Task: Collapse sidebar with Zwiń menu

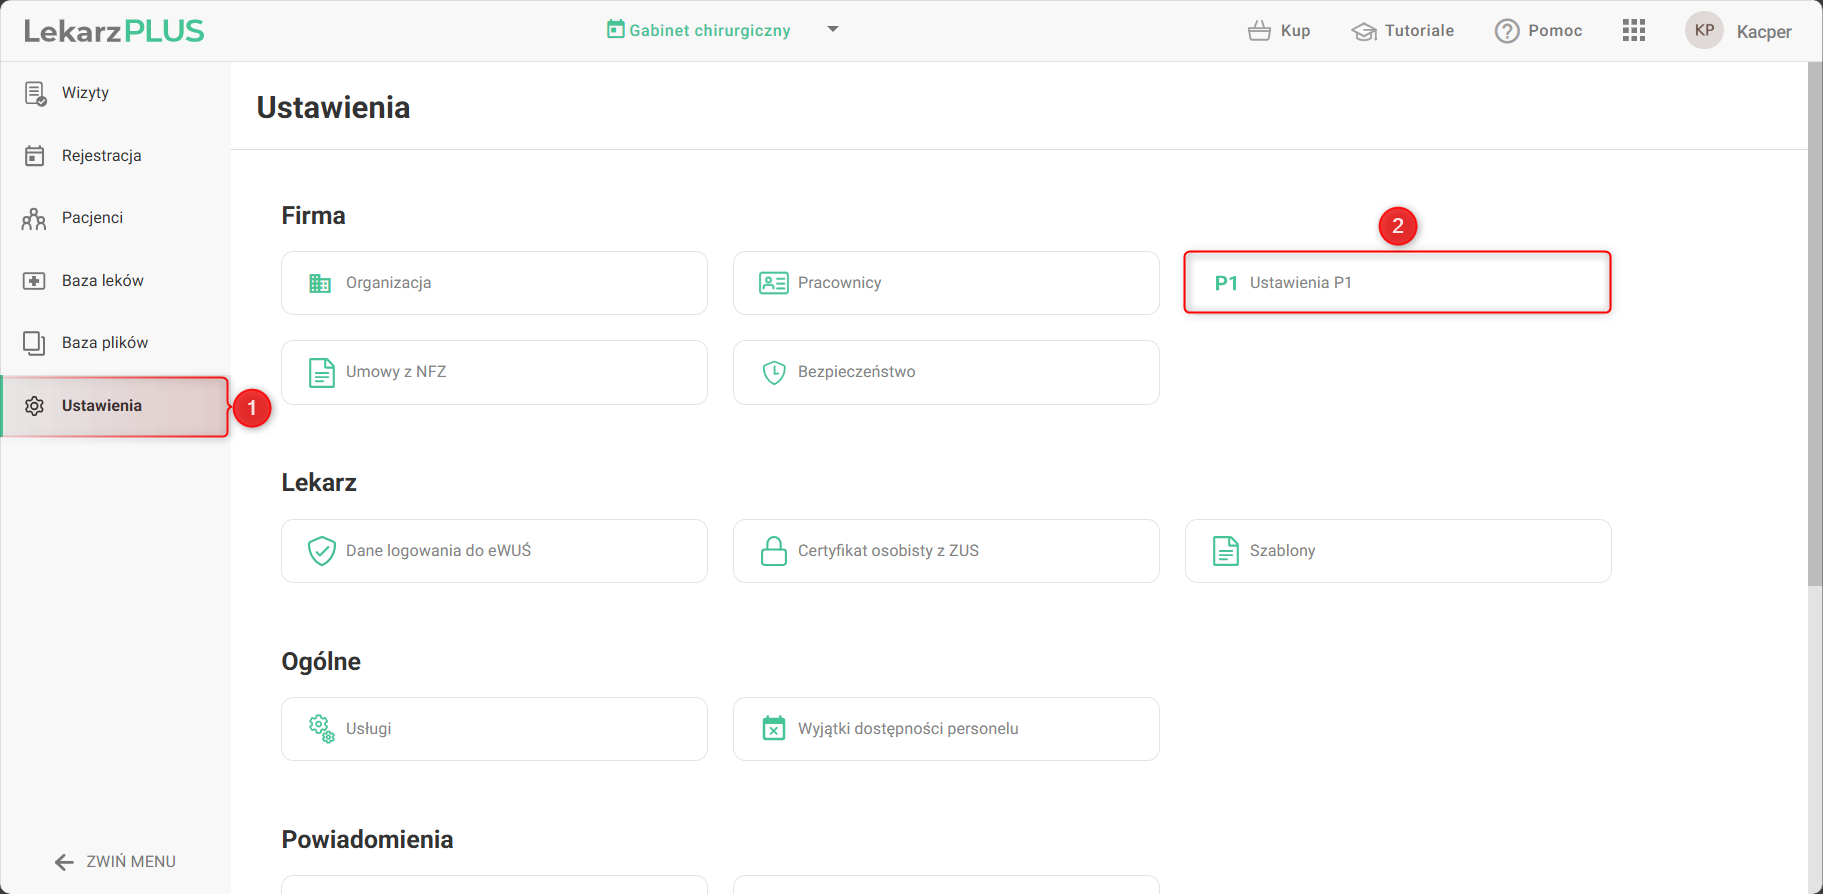Action: pos(115,862)
